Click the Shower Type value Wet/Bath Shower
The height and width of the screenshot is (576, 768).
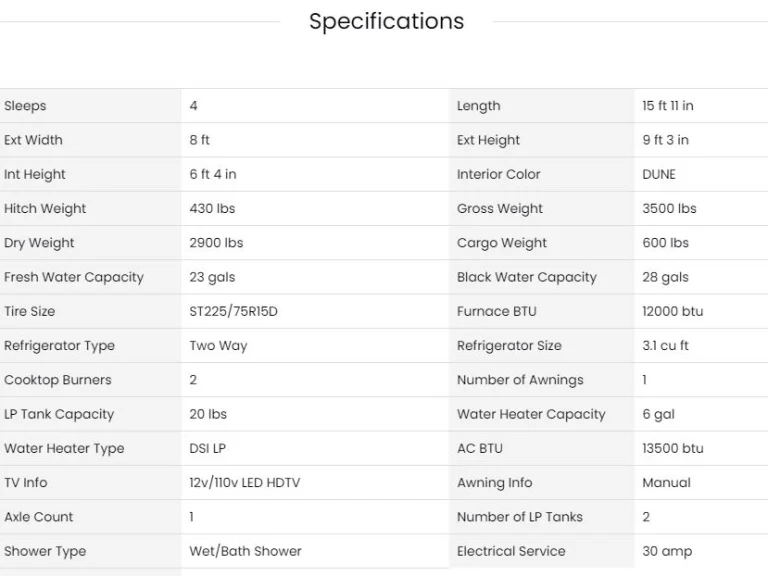[x=245, y=551]
